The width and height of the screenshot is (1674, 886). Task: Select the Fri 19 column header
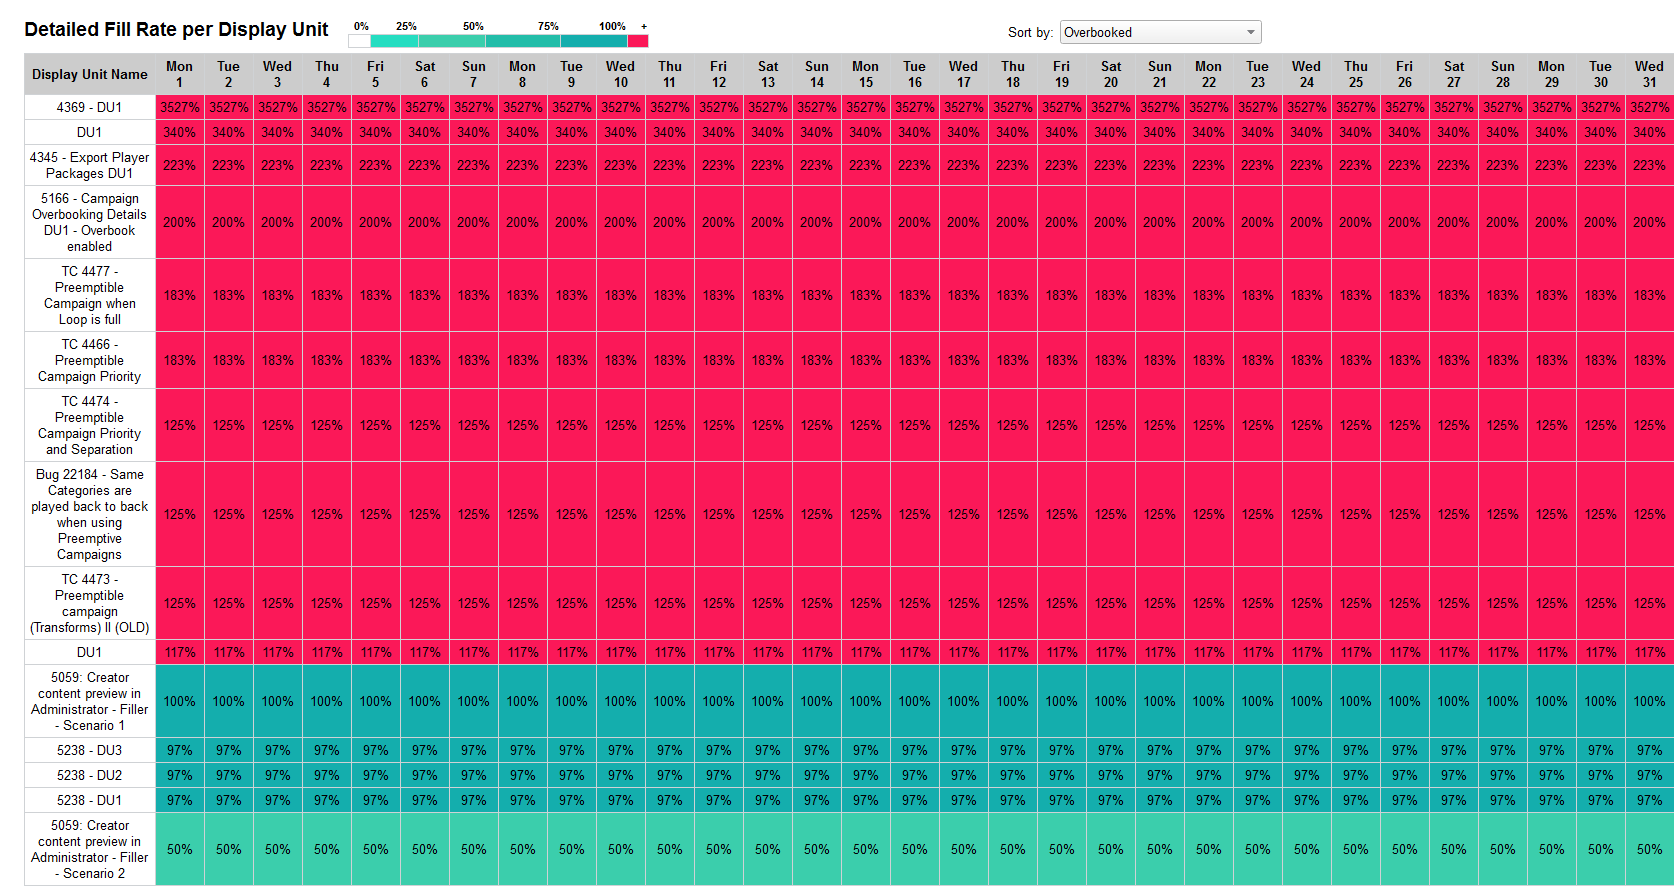click(1062, 74)
